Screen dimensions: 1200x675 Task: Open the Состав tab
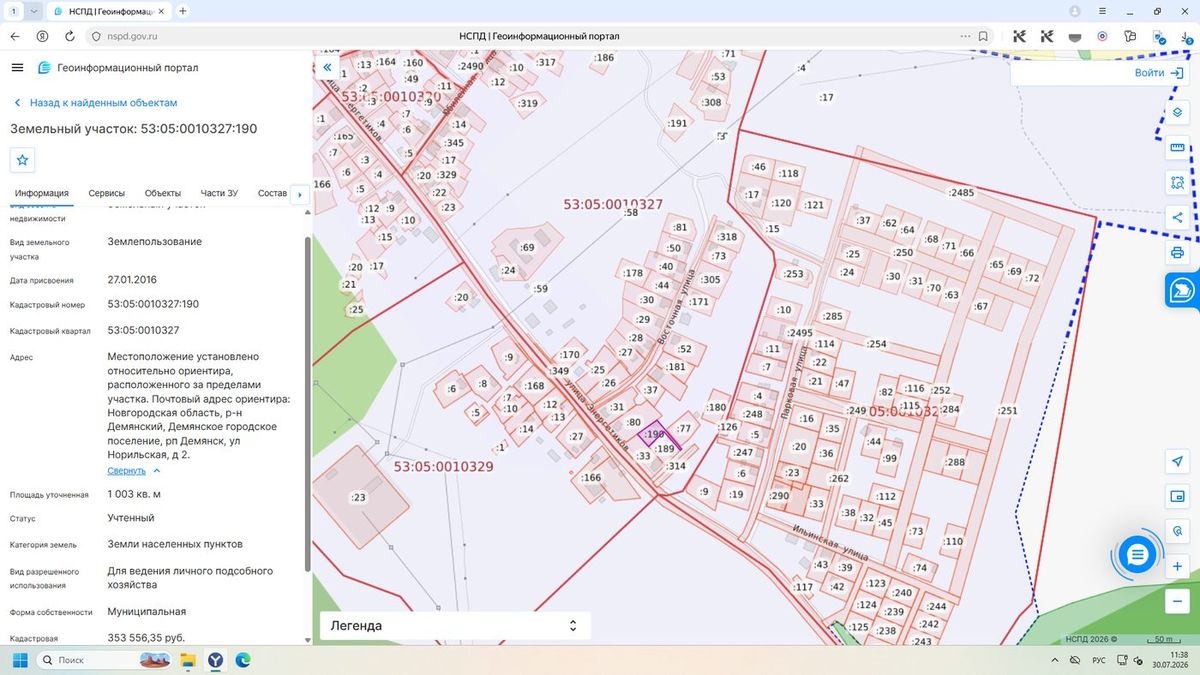pyautogui.click(x=272, y=193)
